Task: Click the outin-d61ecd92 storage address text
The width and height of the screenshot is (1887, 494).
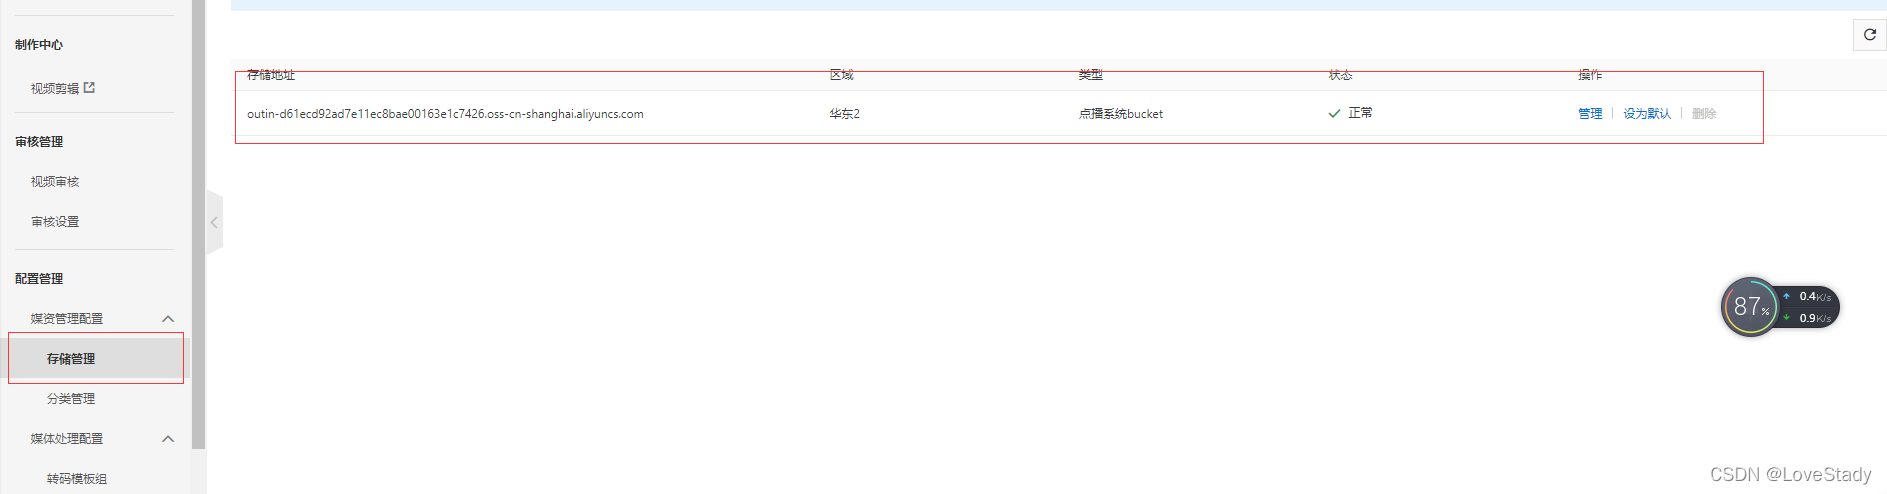Action: click(445, 114)
